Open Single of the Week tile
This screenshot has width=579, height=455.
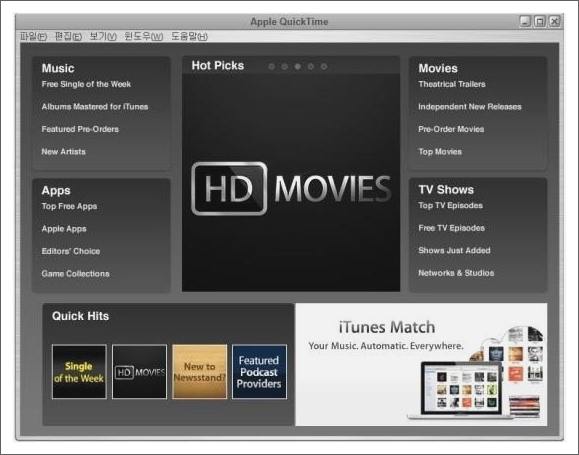pos(79,372)
